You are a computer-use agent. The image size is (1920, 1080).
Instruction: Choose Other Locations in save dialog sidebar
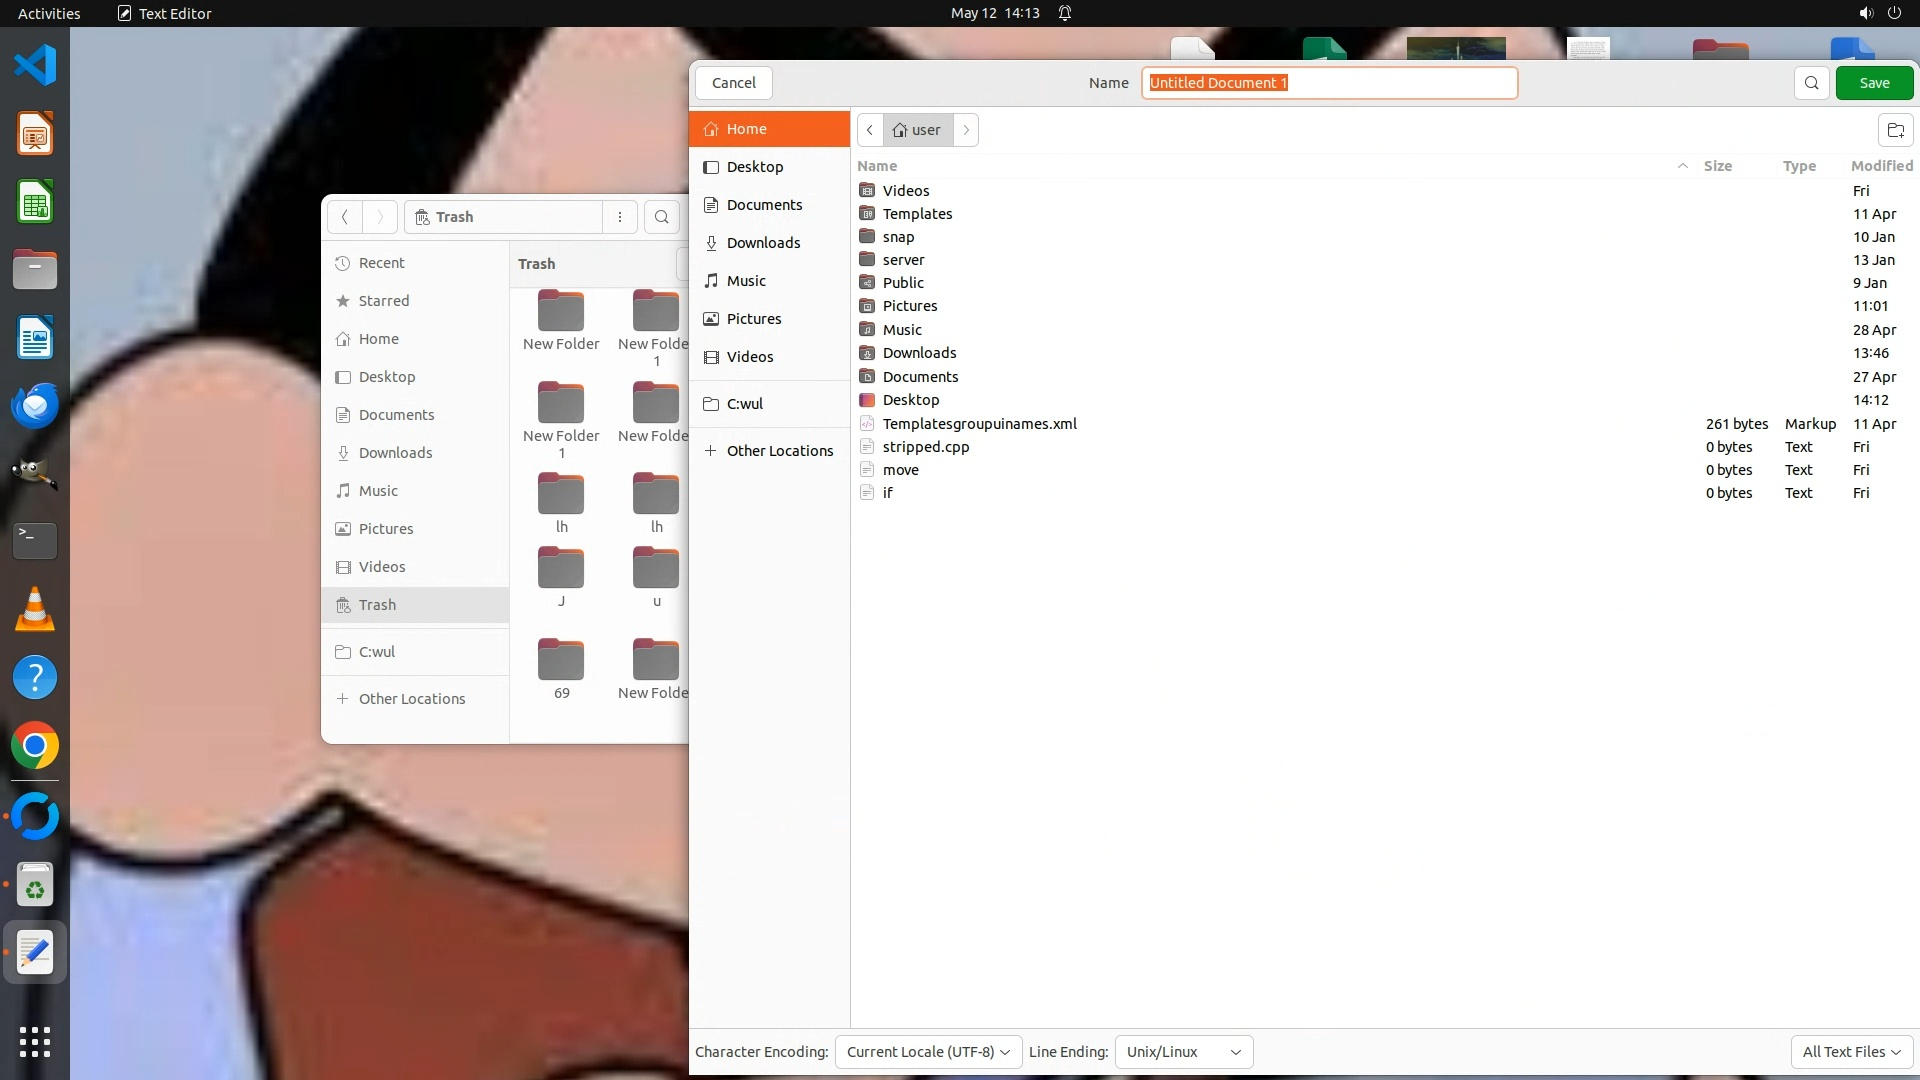point(779,451)
